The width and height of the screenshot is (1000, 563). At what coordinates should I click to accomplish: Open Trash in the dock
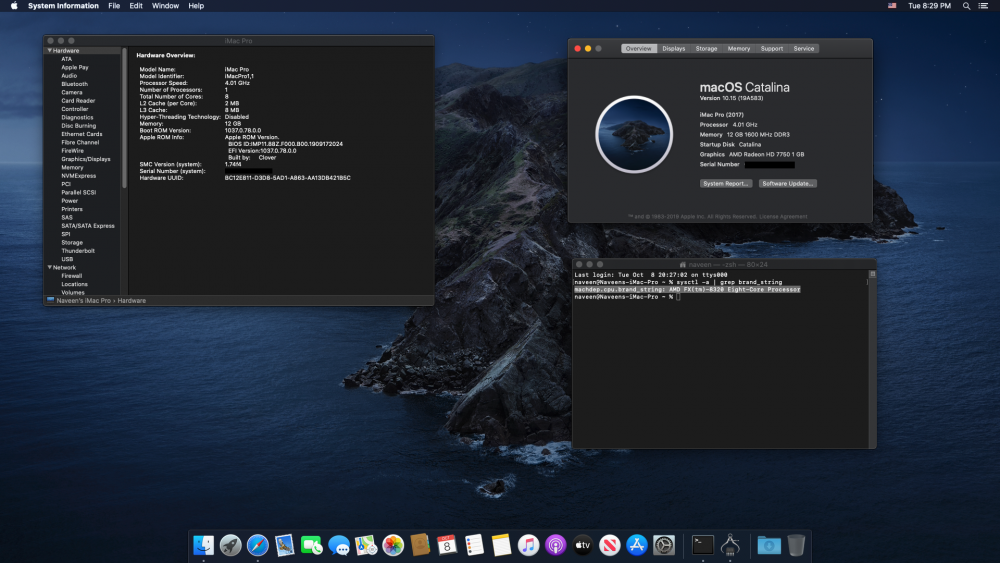tap(796, 545)
